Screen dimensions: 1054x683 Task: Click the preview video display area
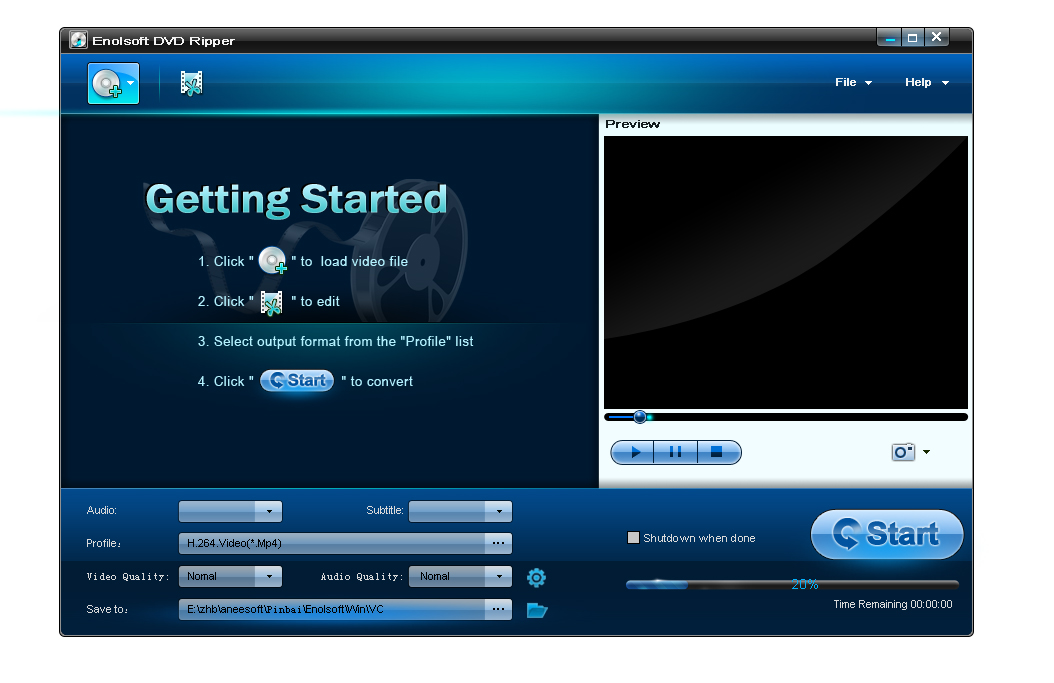coord(786,272)
